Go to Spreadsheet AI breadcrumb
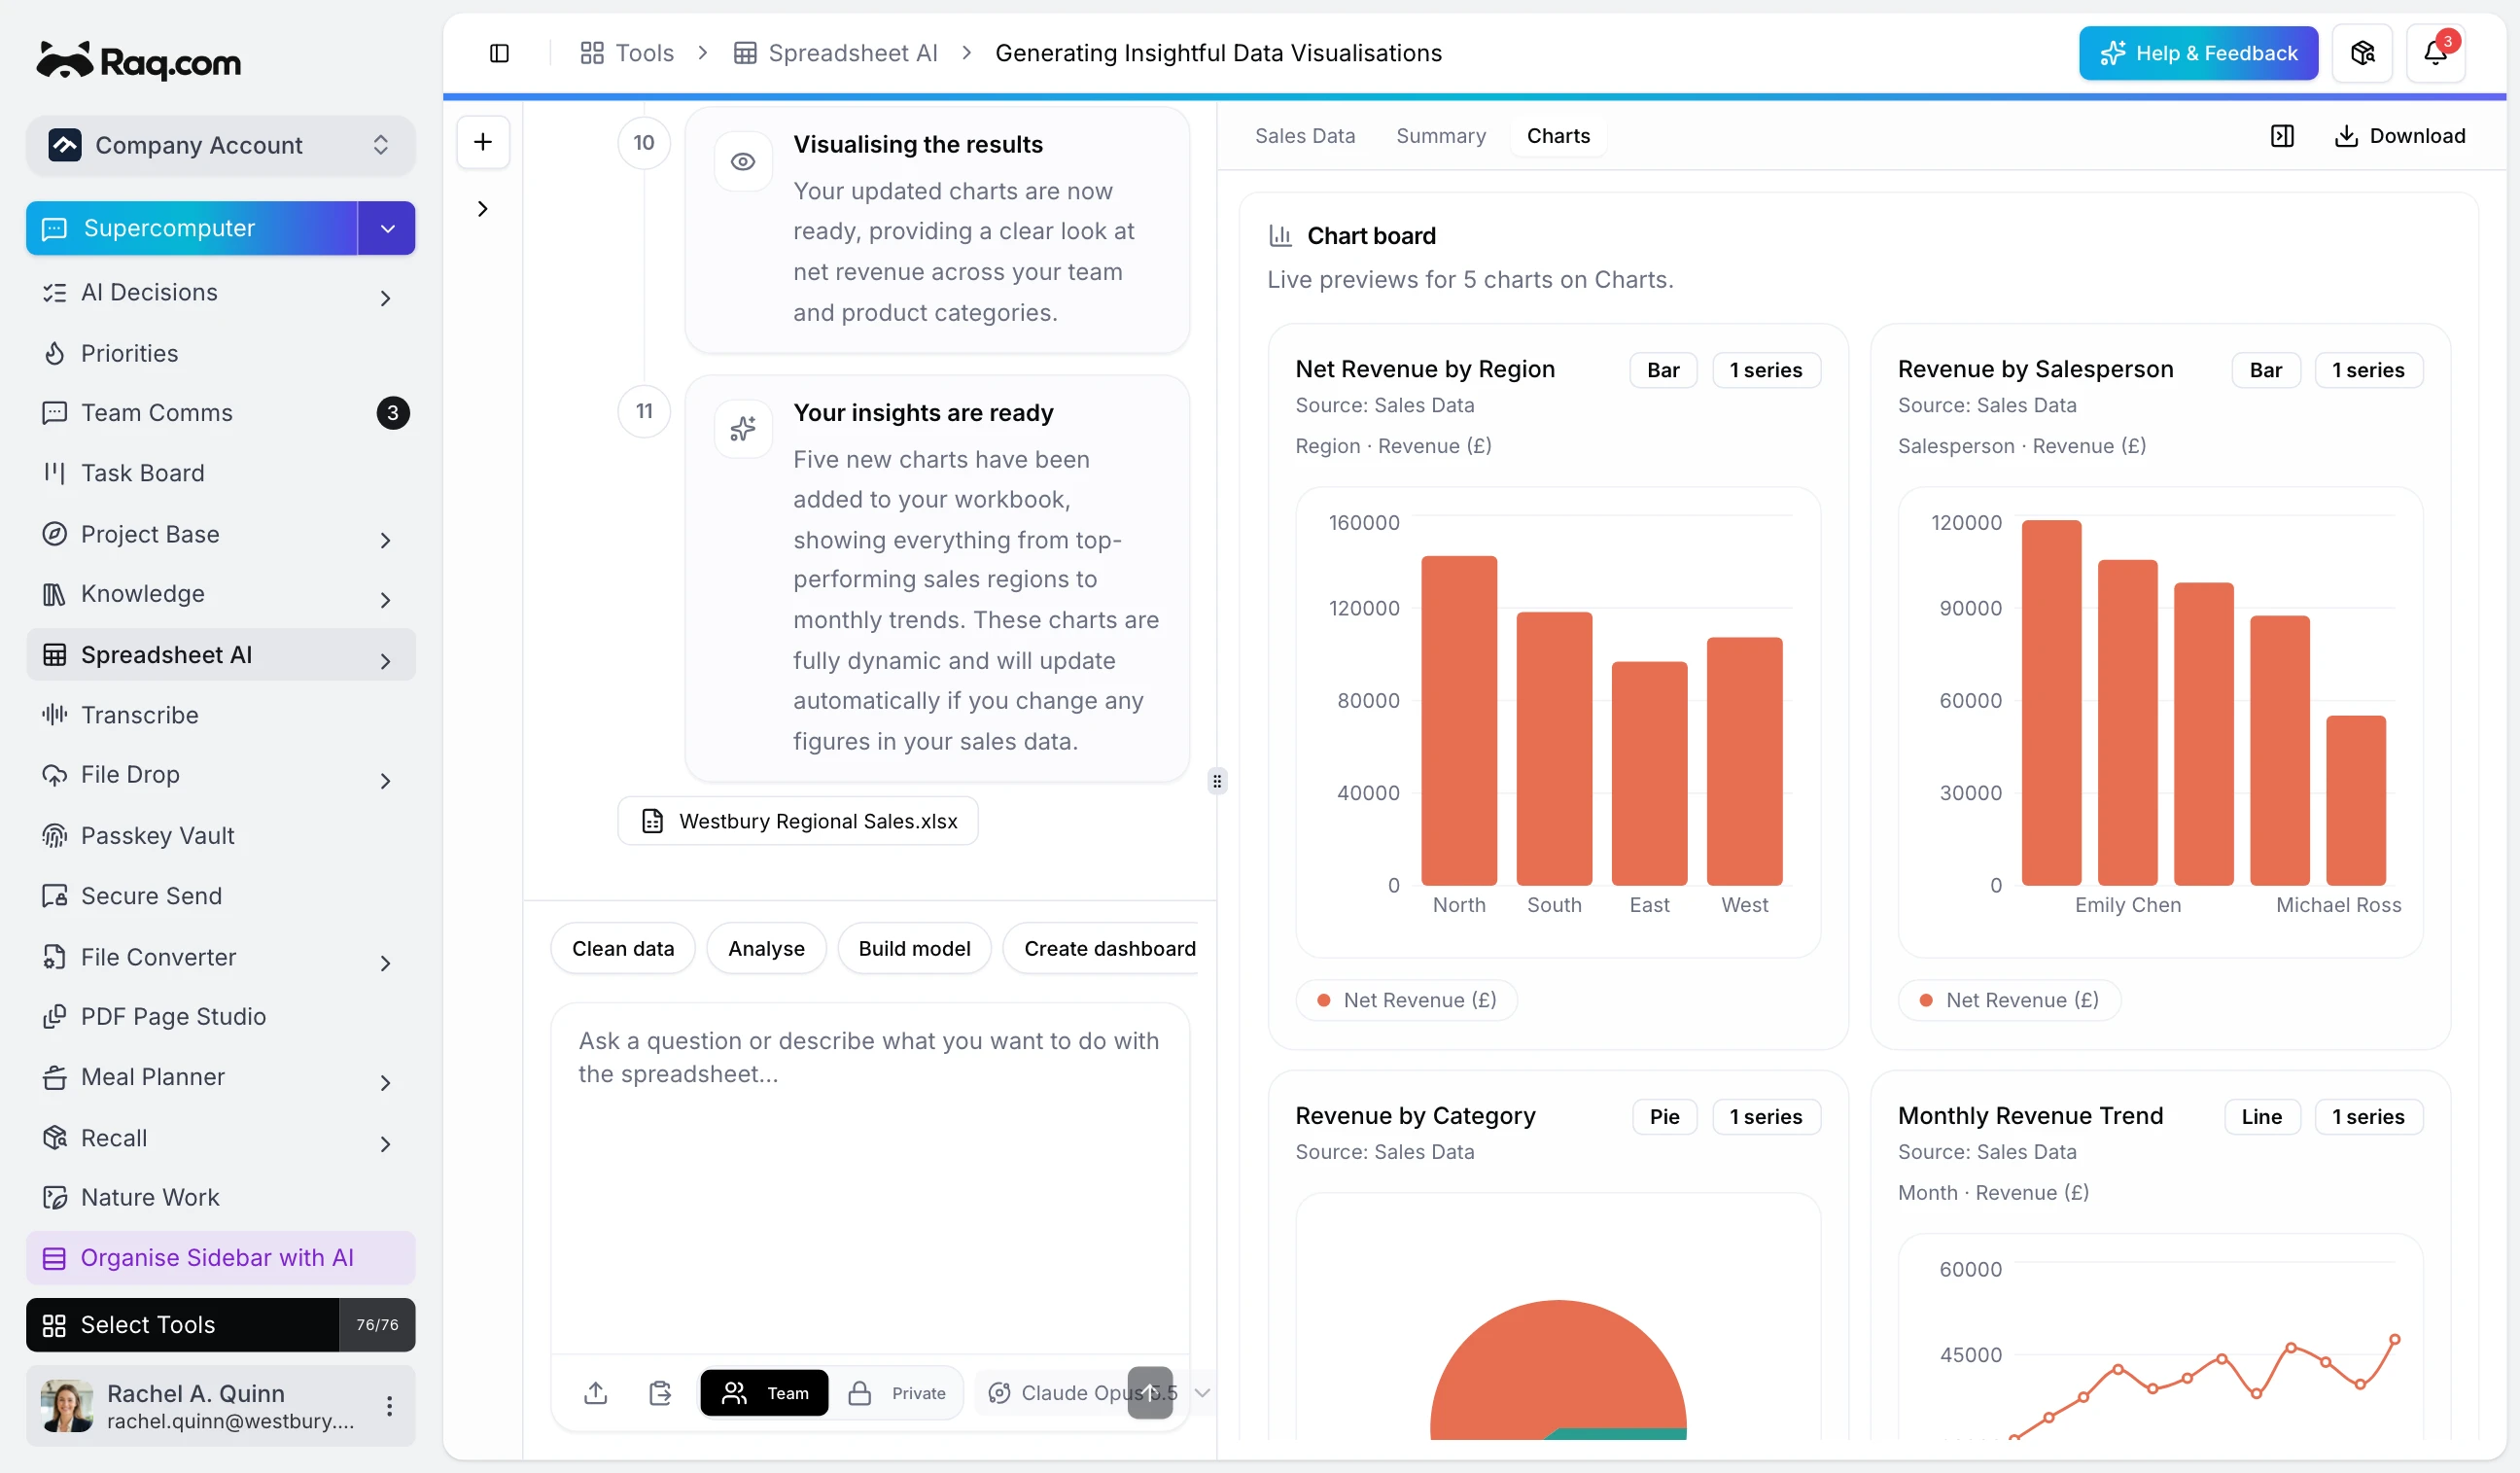Screen dimensions: 2520x1473 836,53
